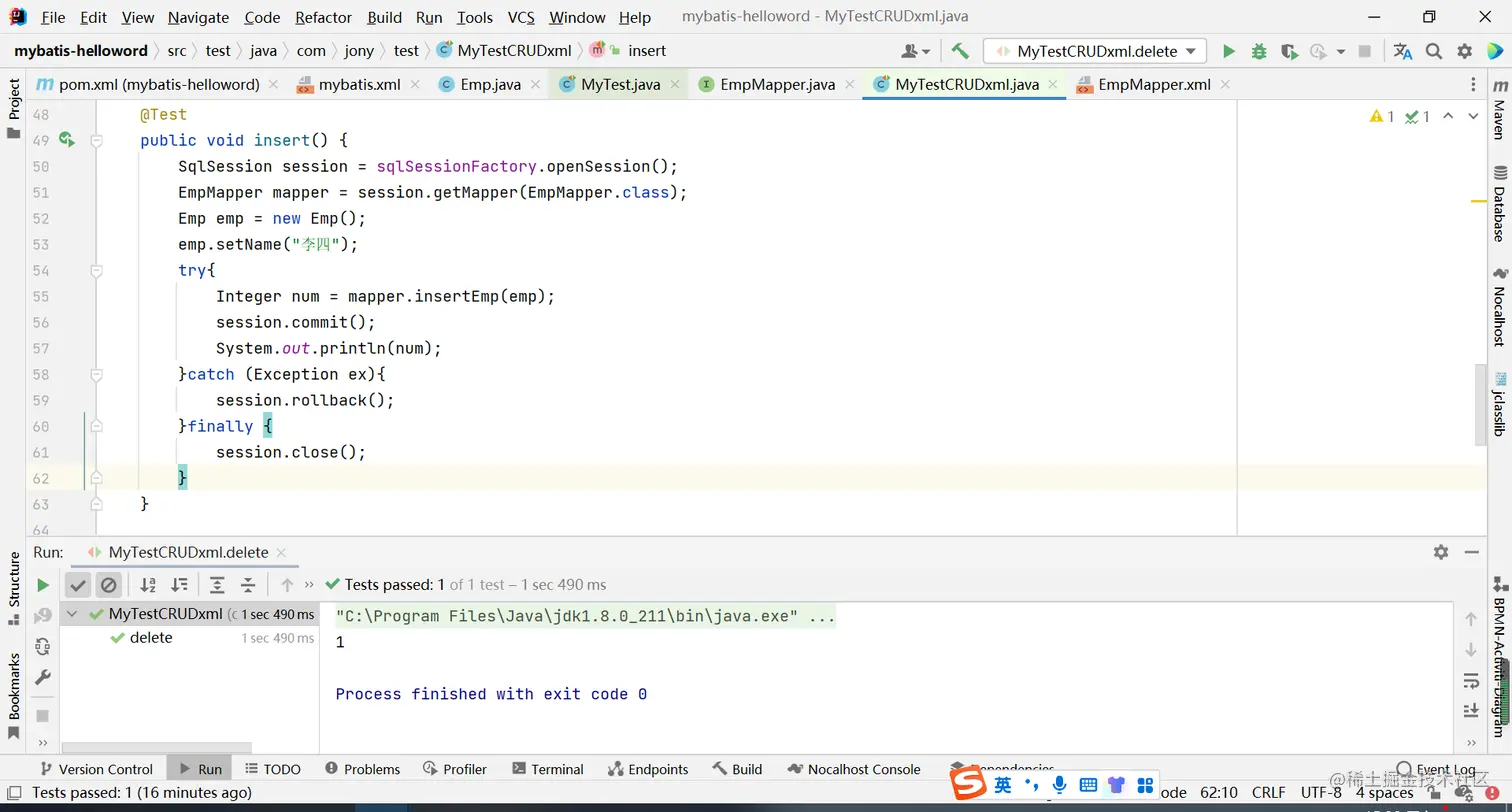Toggle scroll to end of console
Image resolution: width=1512 pixels, height=812 pixels.
1471,711
